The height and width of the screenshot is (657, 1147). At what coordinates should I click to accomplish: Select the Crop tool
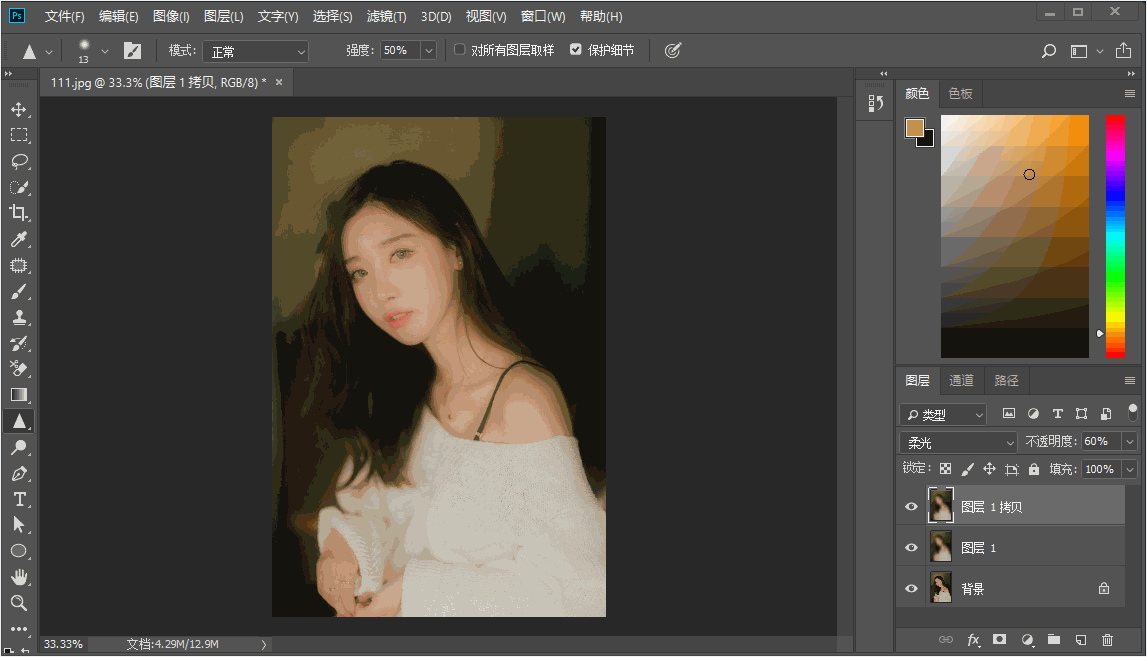tap(18, 213)
